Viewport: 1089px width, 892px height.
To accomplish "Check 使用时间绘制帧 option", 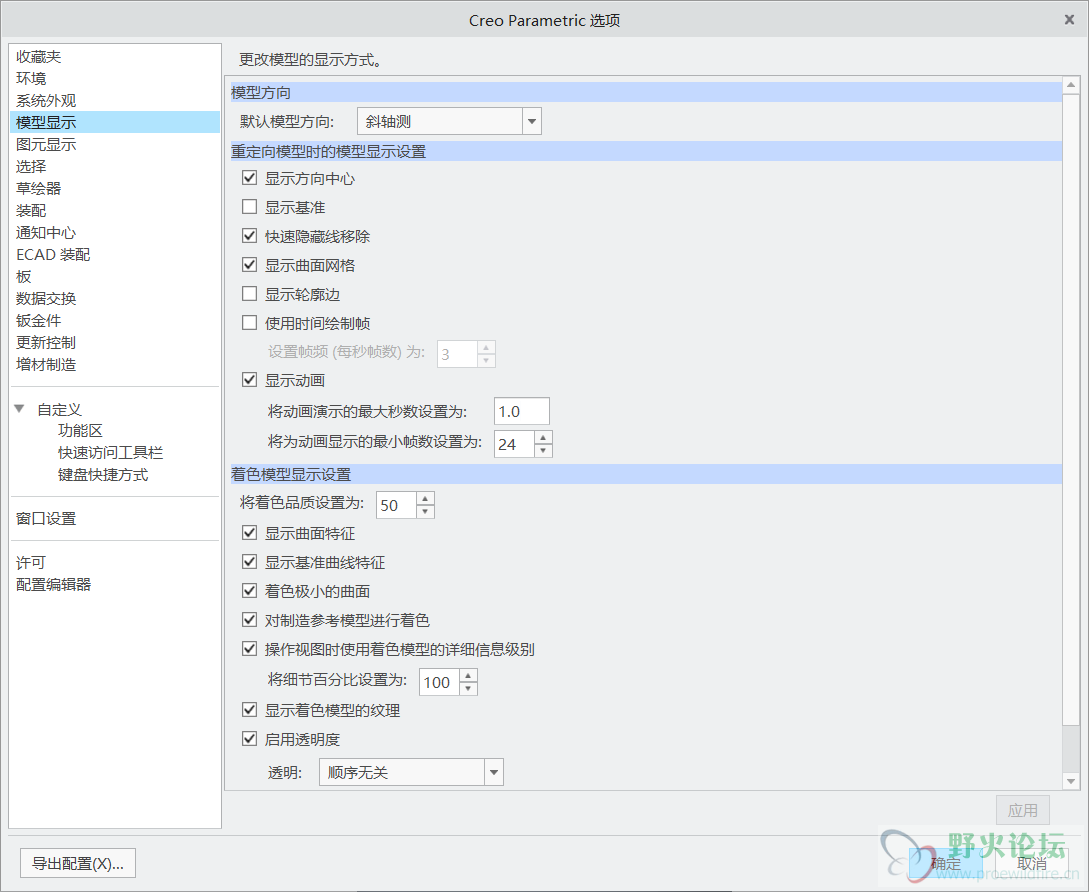I will click(249, 323).
